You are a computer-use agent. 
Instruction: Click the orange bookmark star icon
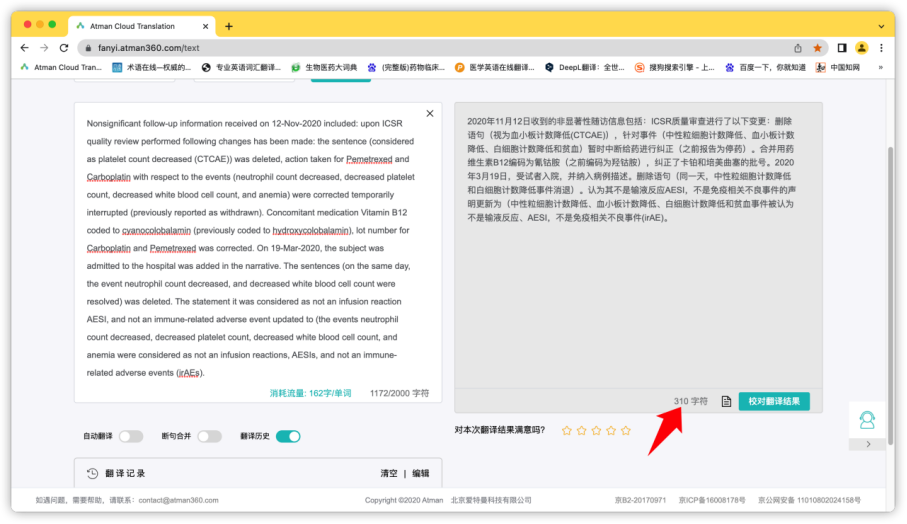[x=817, y=48]
